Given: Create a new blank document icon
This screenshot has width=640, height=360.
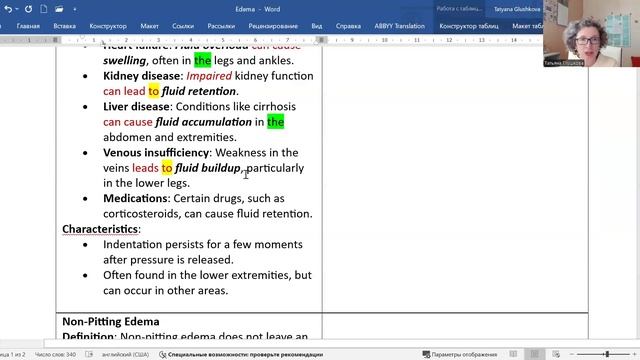Looking at the screenshot, I should pyautogui.click(x=44, y=9).
